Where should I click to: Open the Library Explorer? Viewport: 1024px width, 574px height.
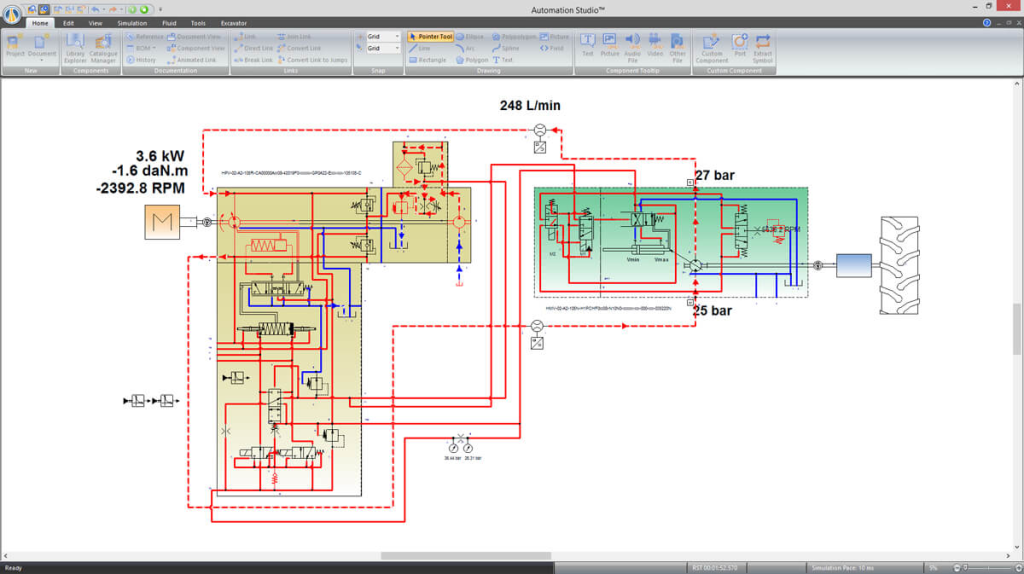point(75,48)
